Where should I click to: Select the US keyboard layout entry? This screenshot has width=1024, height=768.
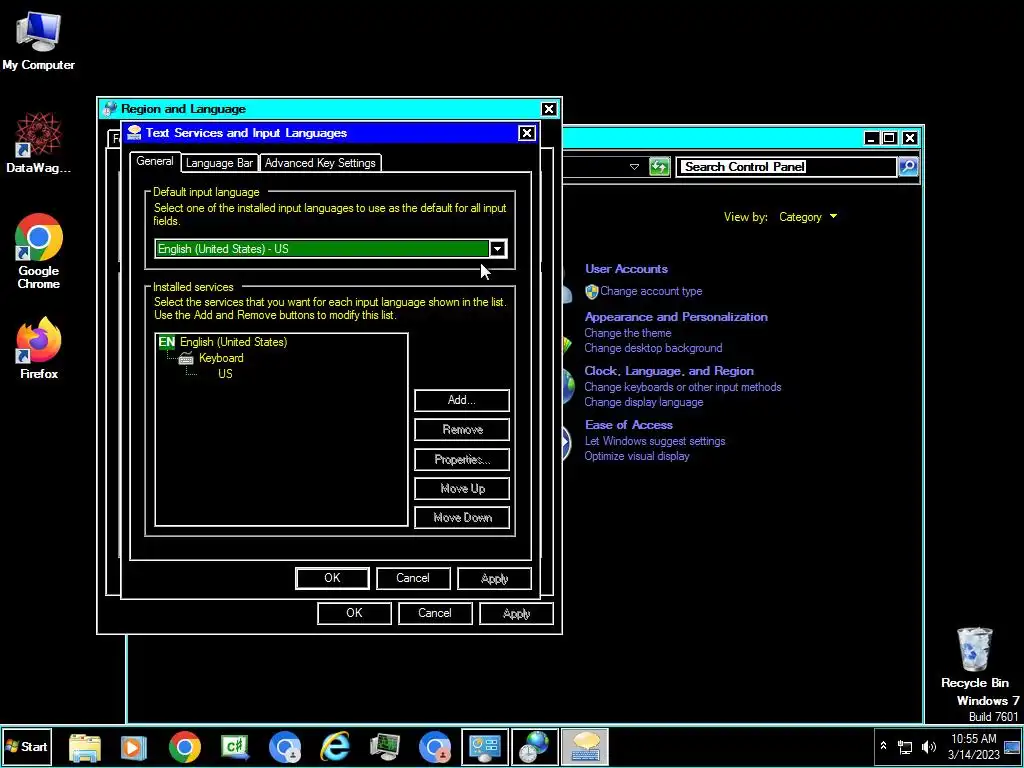(x=225, y=374)
